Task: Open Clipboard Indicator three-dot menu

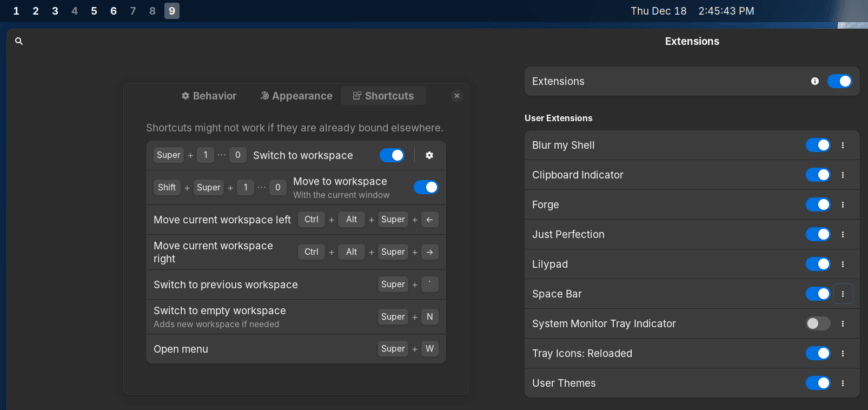Action: (843, 175)
